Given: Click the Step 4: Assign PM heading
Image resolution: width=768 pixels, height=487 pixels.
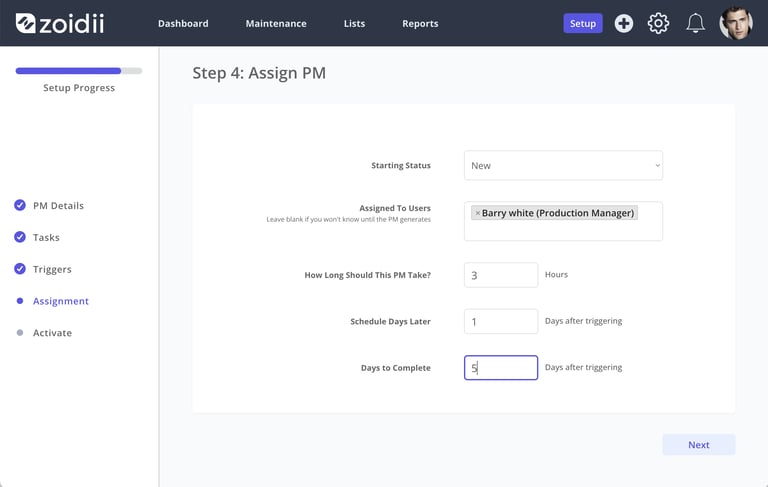Looking at the screenshot, I should click(259, 73).
